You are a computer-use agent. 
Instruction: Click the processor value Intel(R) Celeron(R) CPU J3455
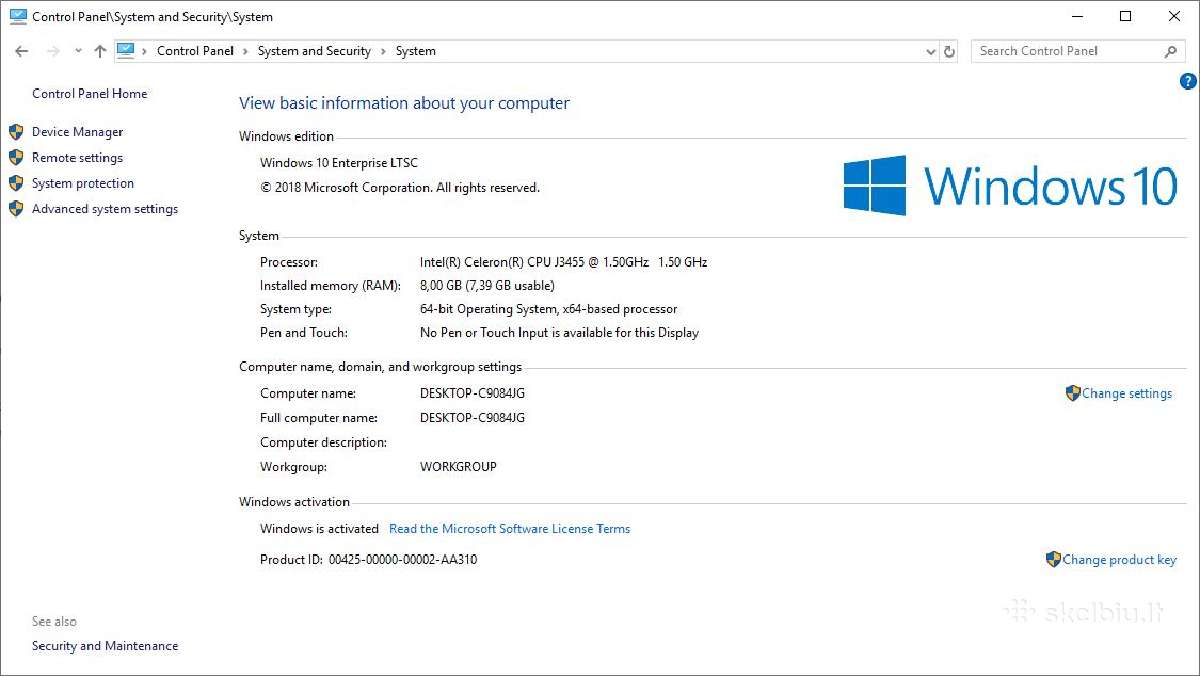click(x=564, y=262)
